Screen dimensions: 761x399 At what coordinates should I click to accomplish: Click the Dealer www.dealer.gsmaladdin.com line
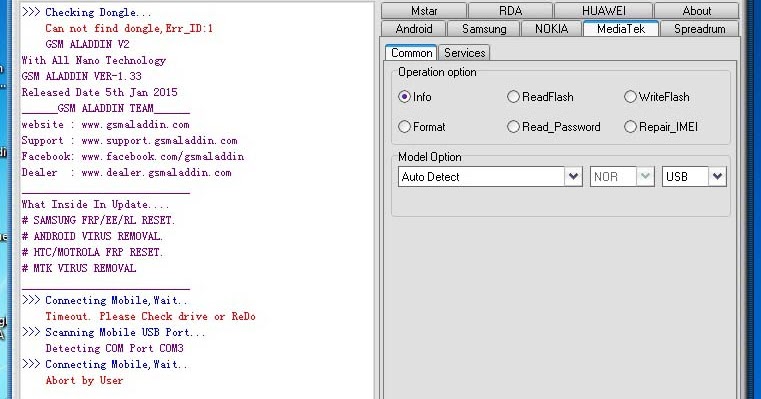tap(126, 172)
